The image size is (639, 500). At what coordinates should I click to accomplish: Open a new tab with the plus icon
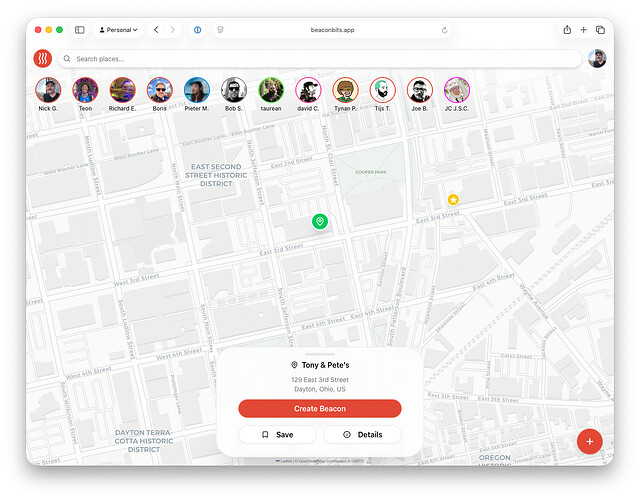click(584, 30)
